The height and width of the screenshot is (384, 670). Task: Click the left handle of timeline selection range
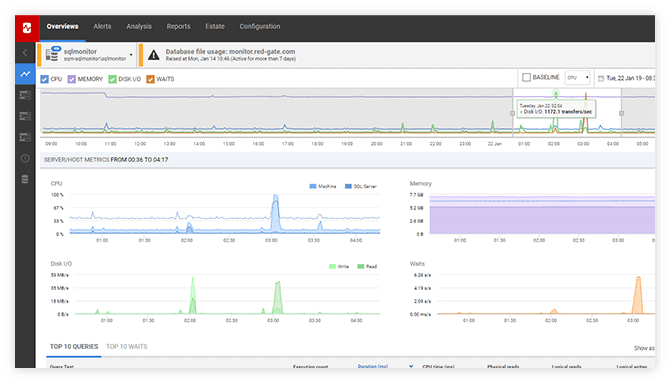tap(512, 113)
